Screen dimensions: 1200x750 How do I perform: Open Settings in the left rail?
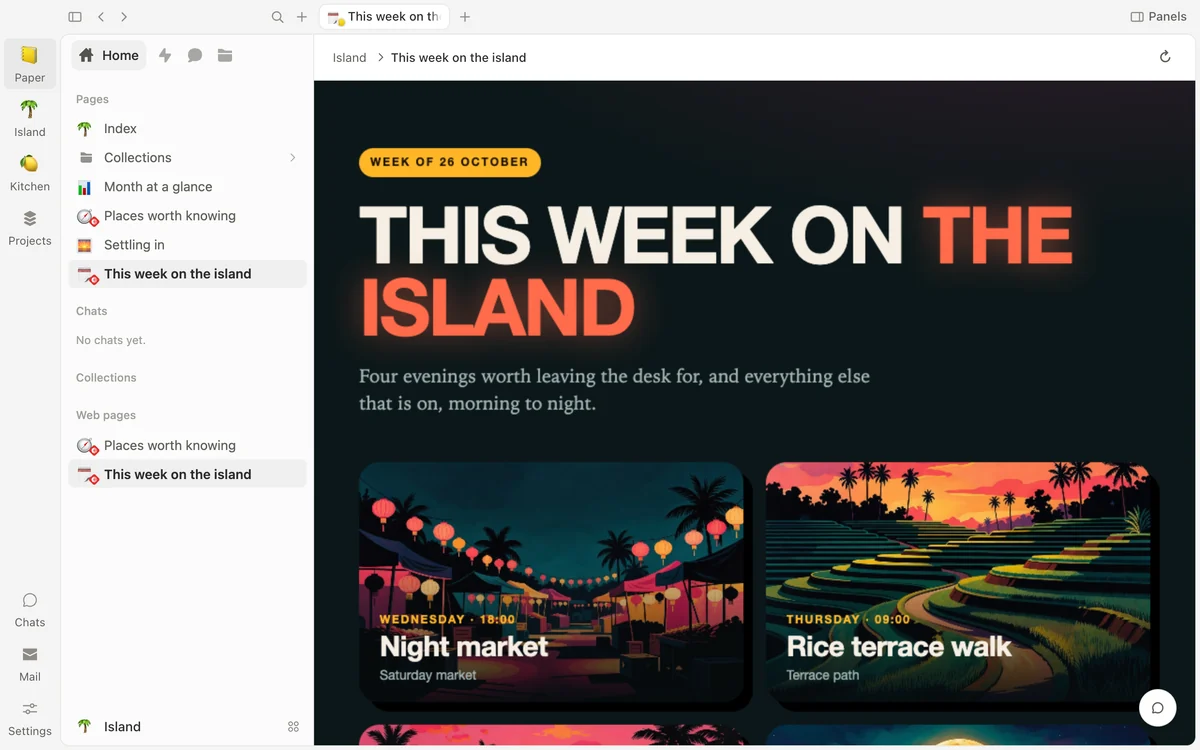(30, 718)
